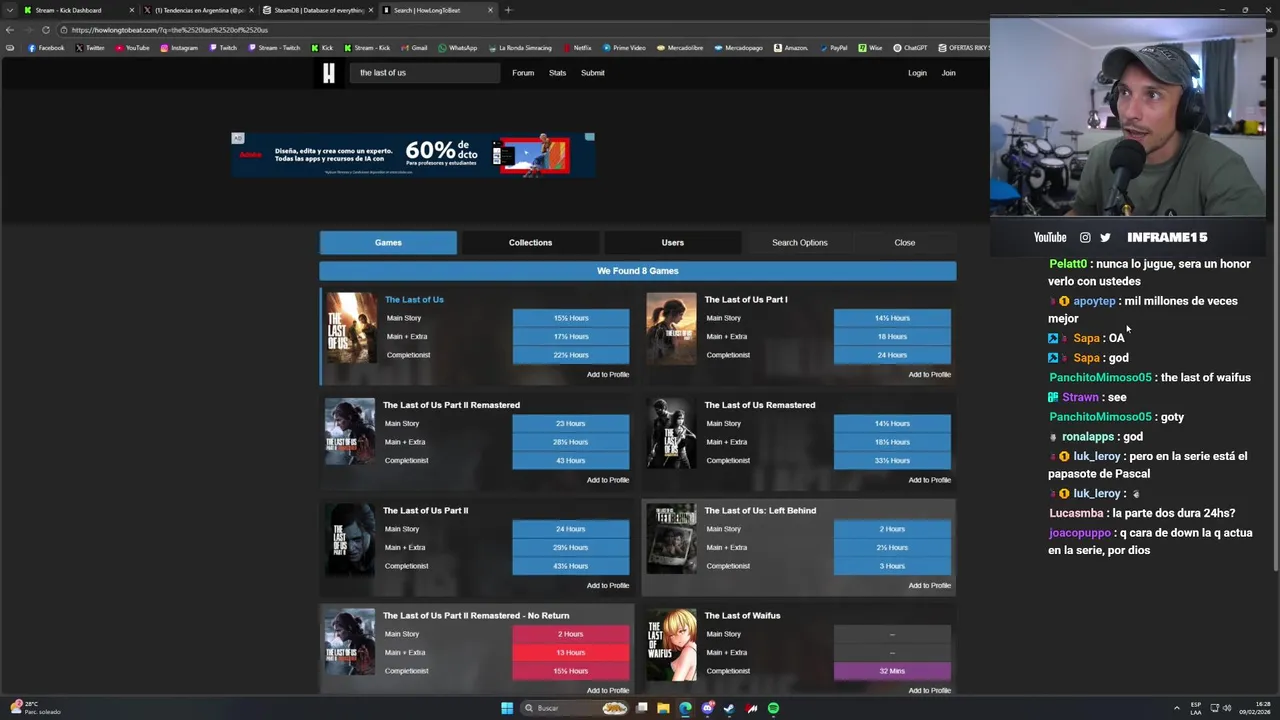Switch to the SteamDB browser tab
Screen dimensions: 1280x720
(x=317, y=10)
